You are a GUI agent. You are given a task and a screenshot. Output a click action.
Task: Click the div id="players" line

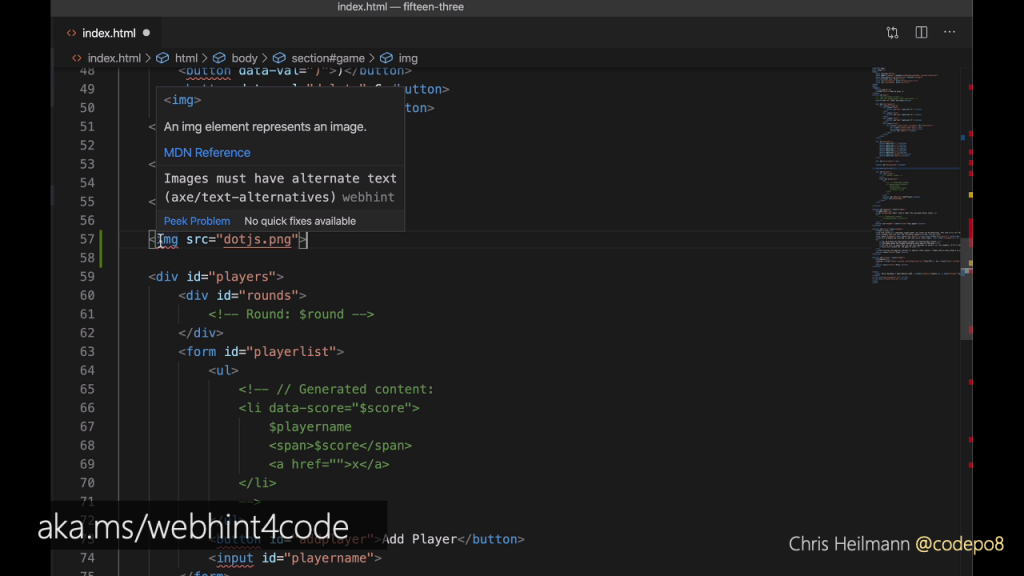coord(216,276)
